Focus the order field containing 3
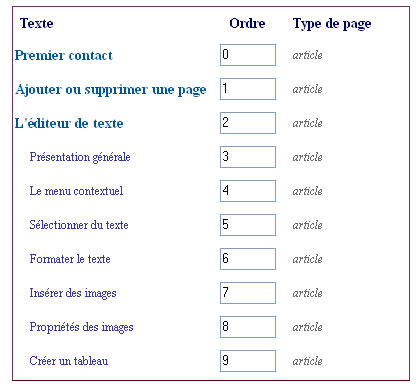The image size is (419, 386). pyautogui.click(x=248, y=157)
